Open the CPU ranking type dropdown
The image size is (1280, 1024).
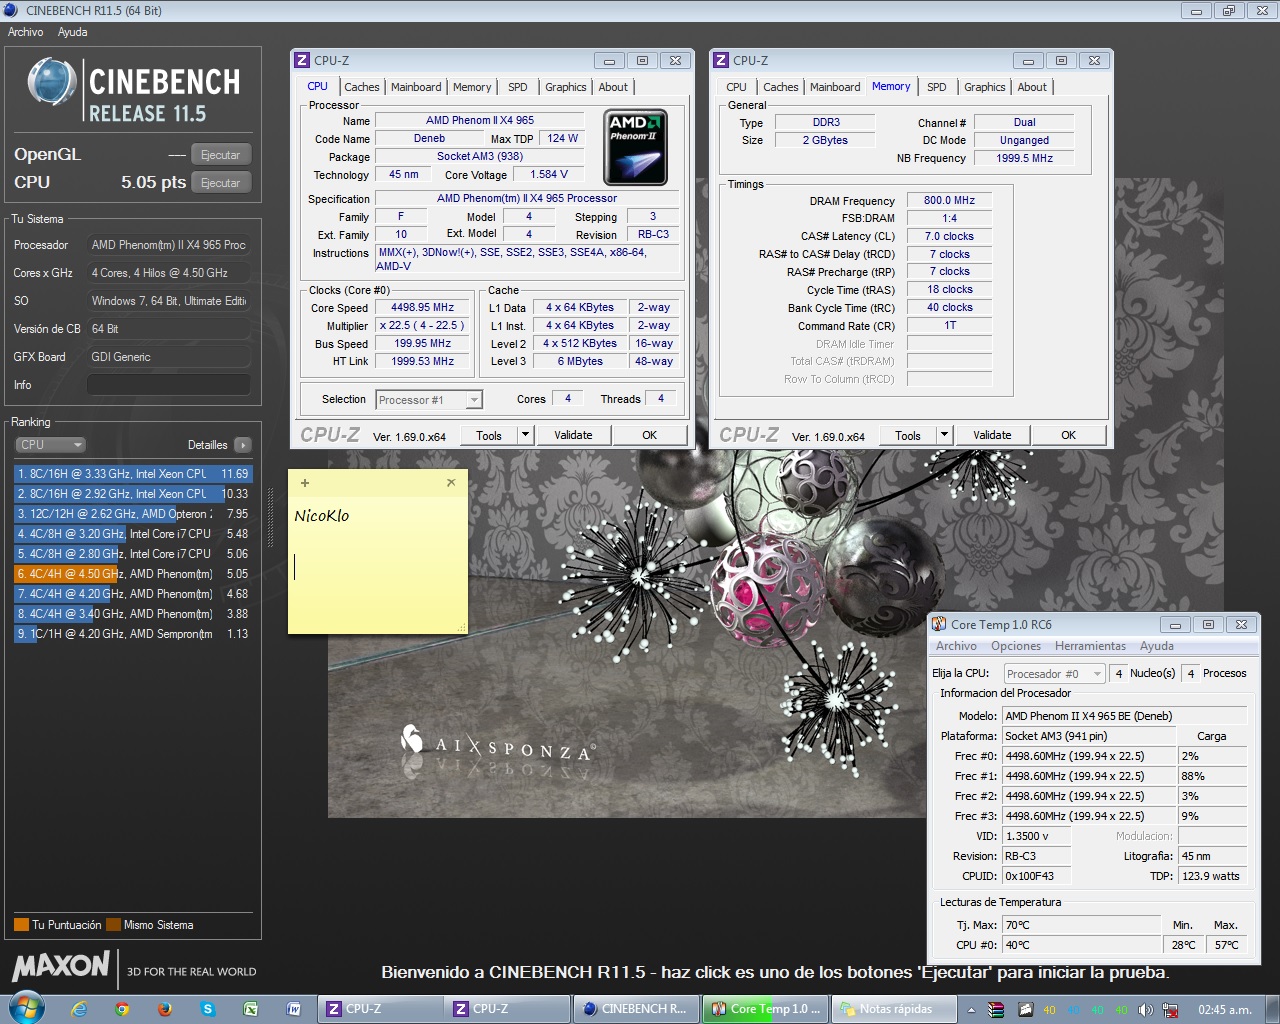pos(50,445)
